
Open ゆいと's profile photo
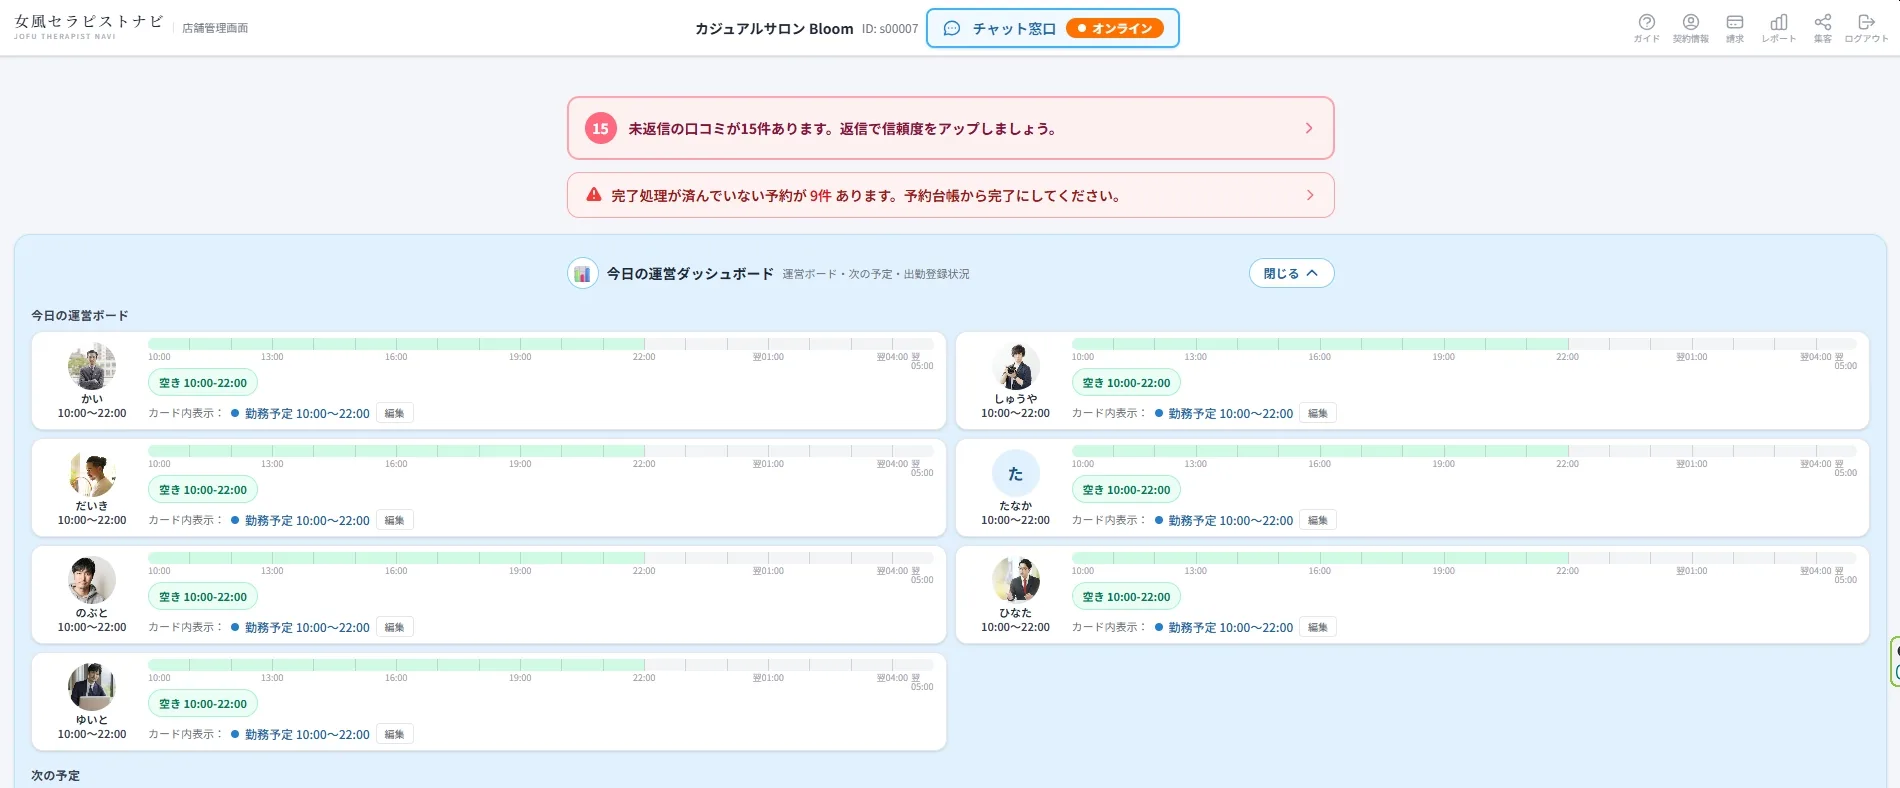[92, 687]
